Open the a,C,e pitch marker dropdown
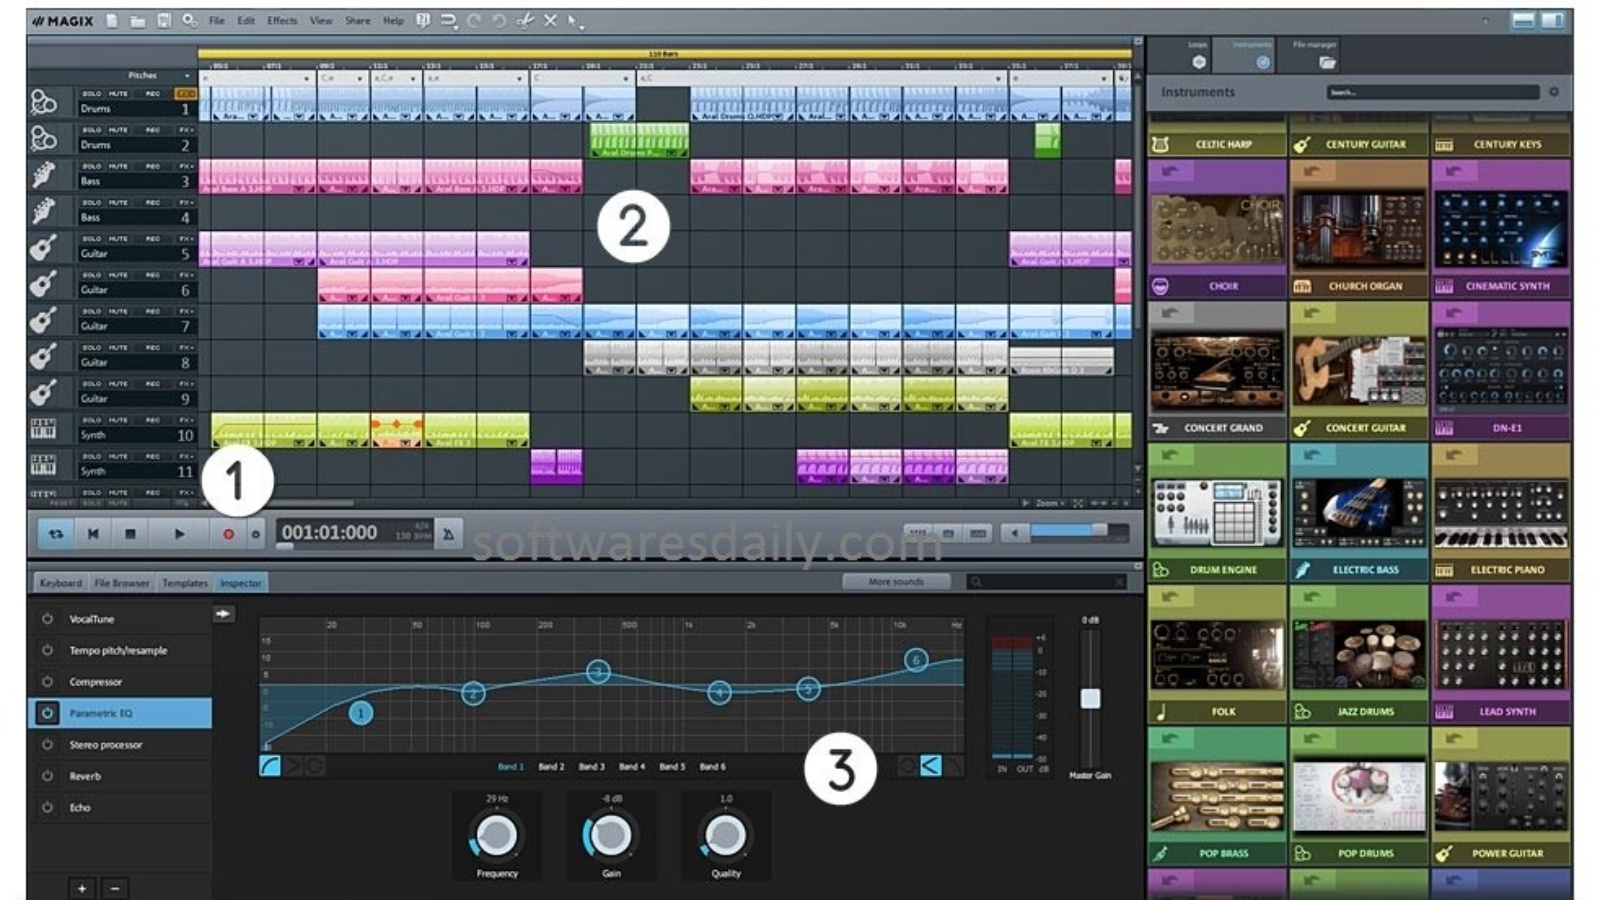Viewport: 1600px width, 900px height. click(x=413, y=78)
